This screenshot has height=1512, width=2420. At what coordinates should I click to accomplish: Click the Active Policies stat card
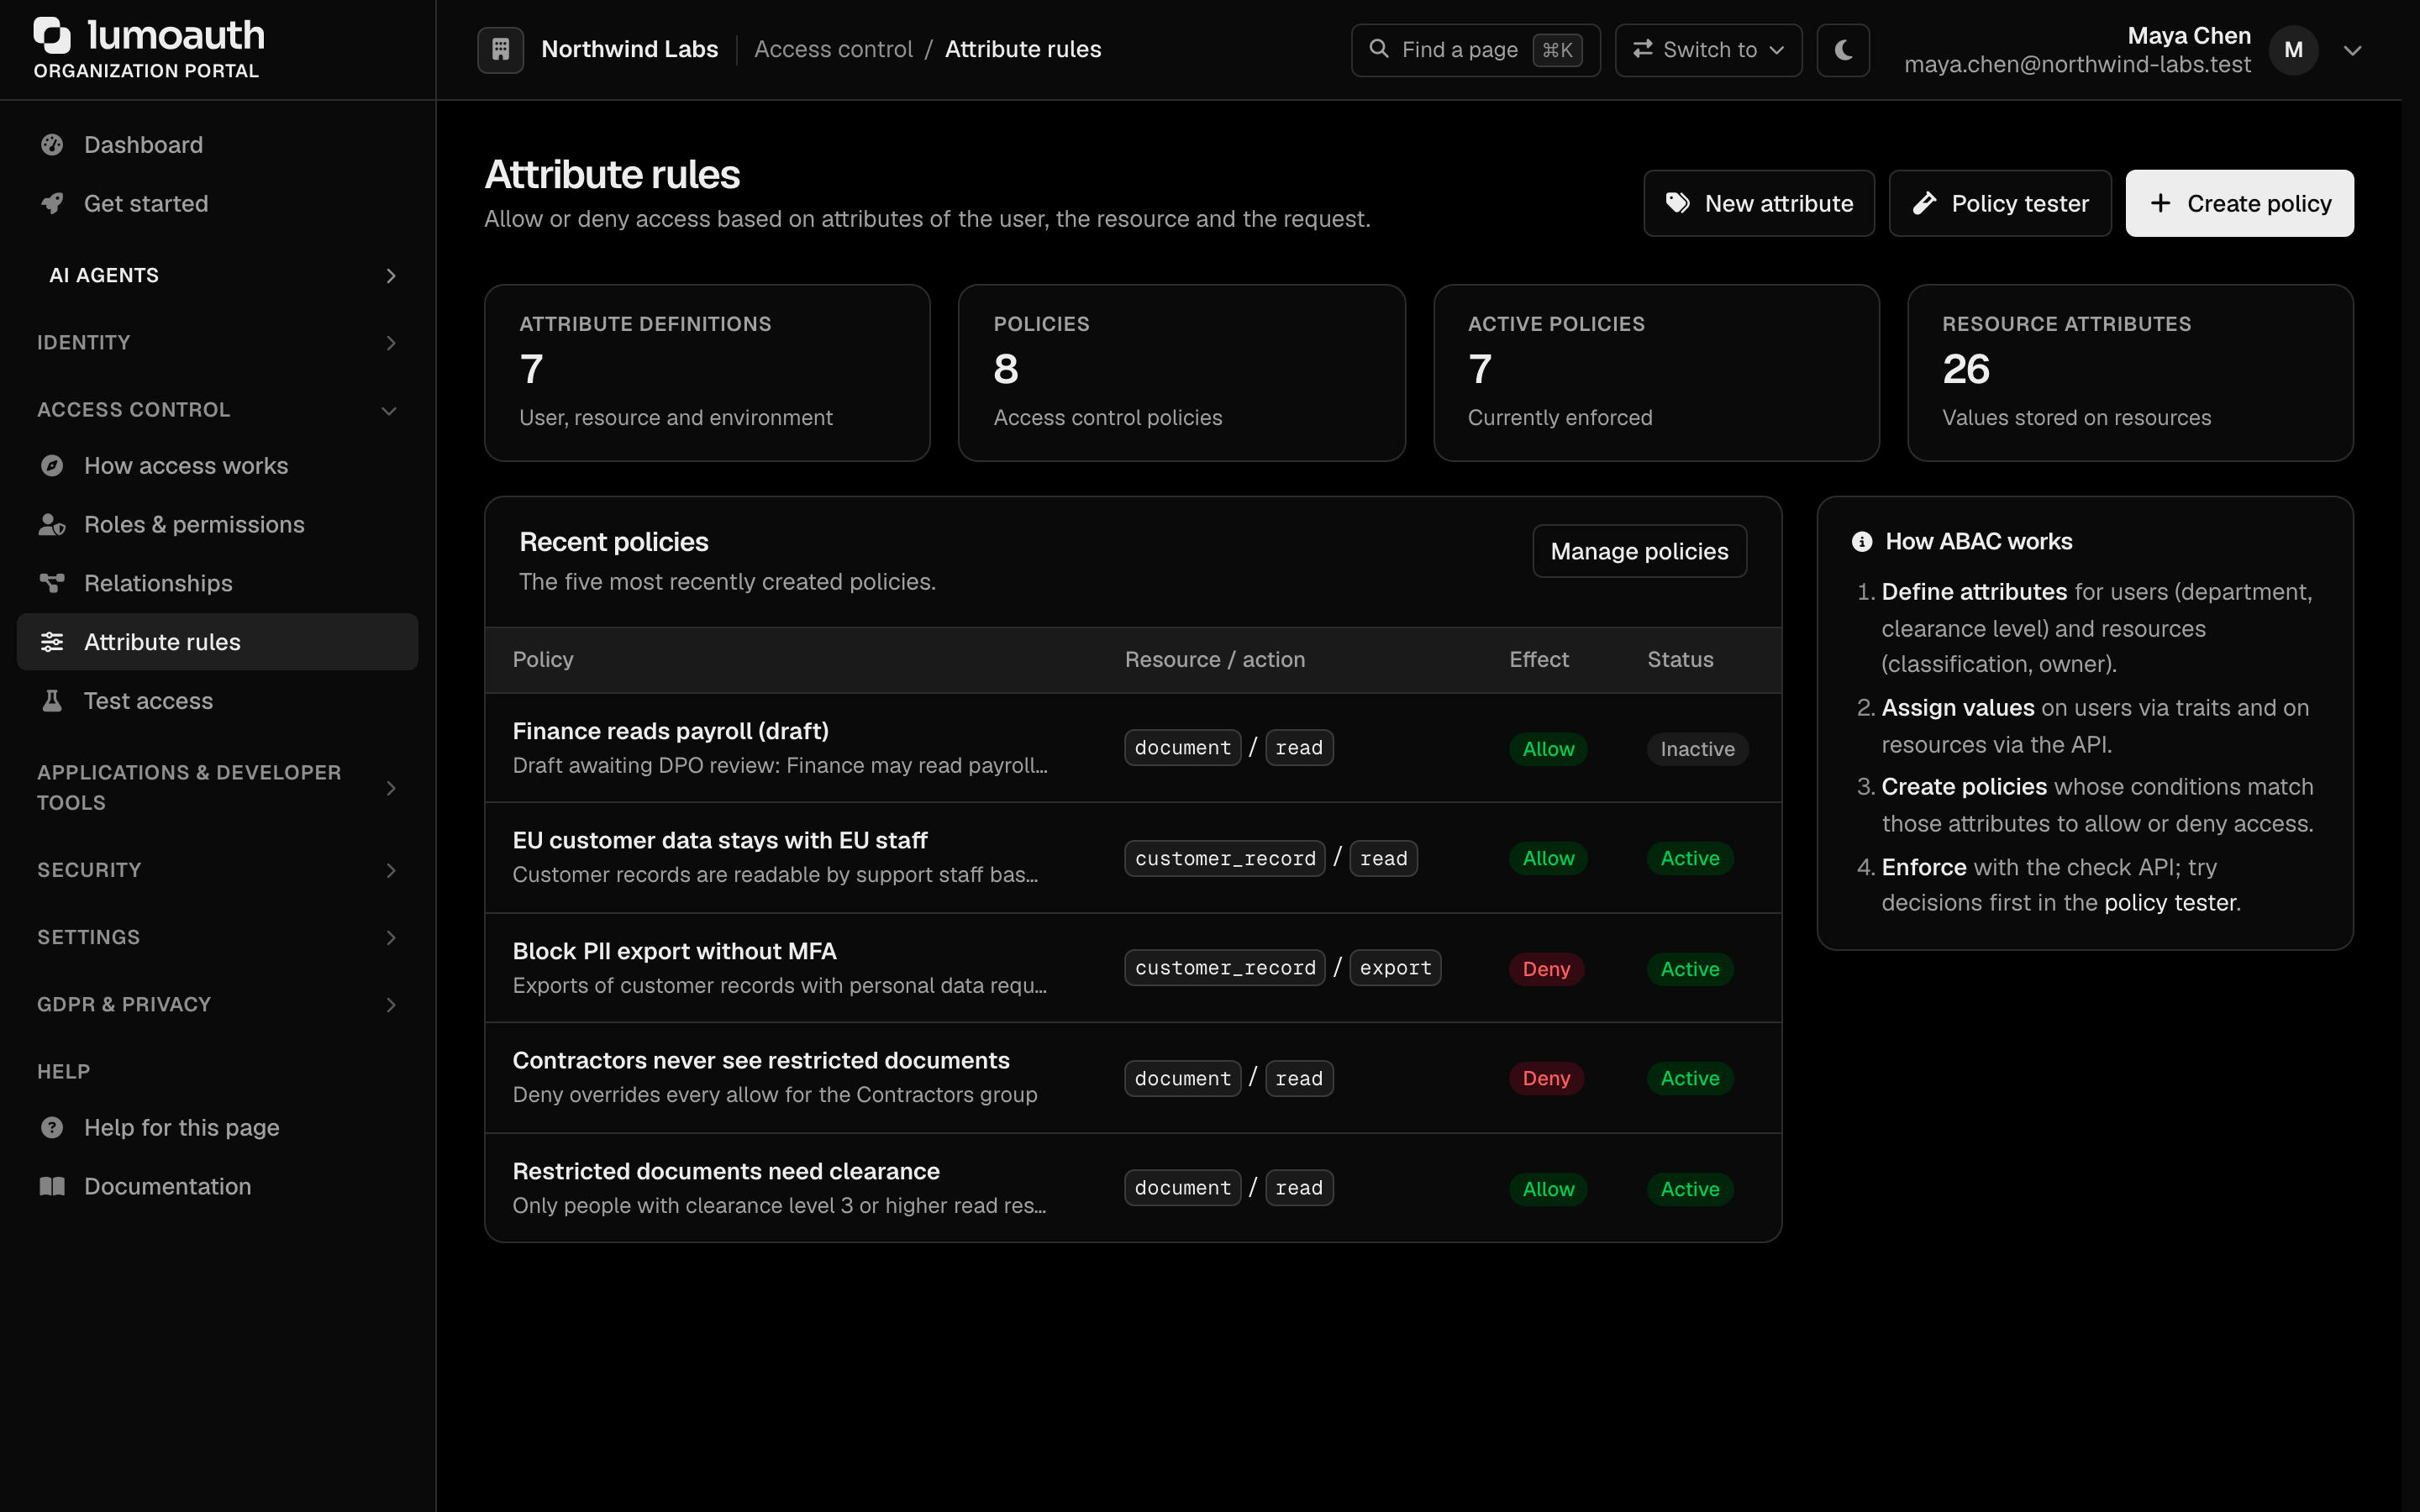coord(1656,373)
